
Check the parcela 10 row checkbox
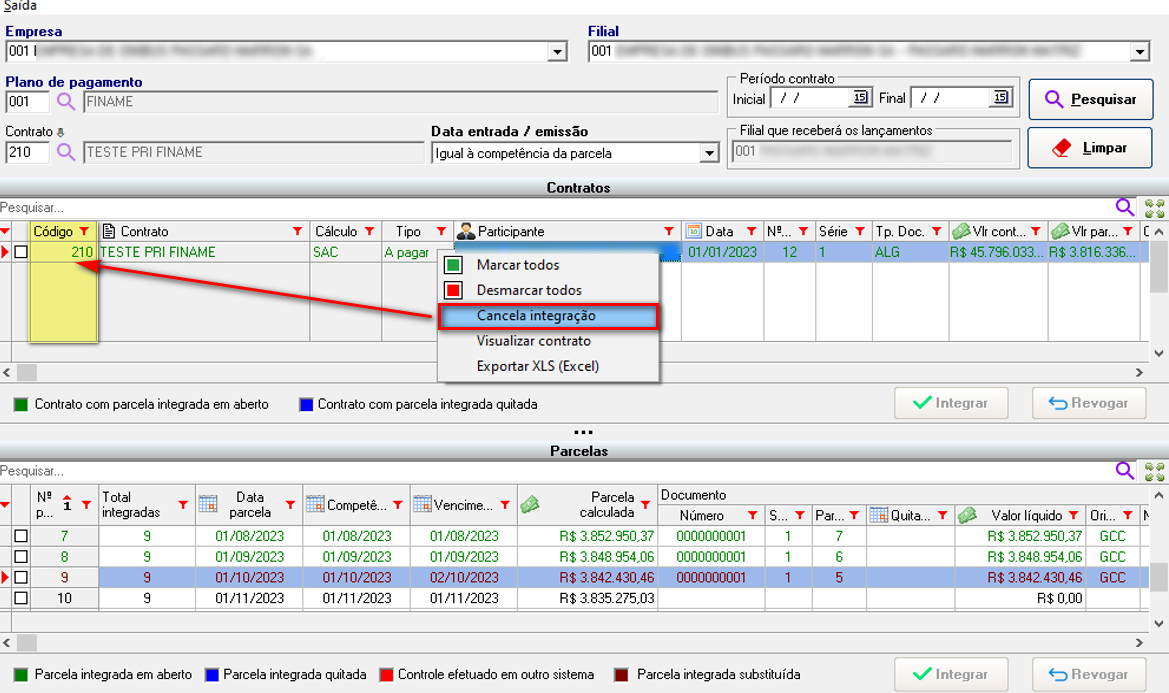21,598
